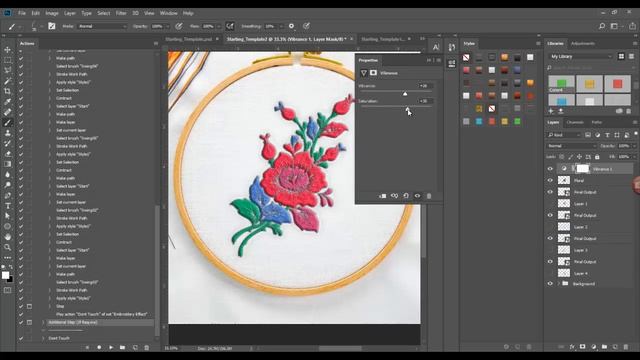Filter layers by type layers icon
The image size is (640, 360).
(x=607, y=135)
